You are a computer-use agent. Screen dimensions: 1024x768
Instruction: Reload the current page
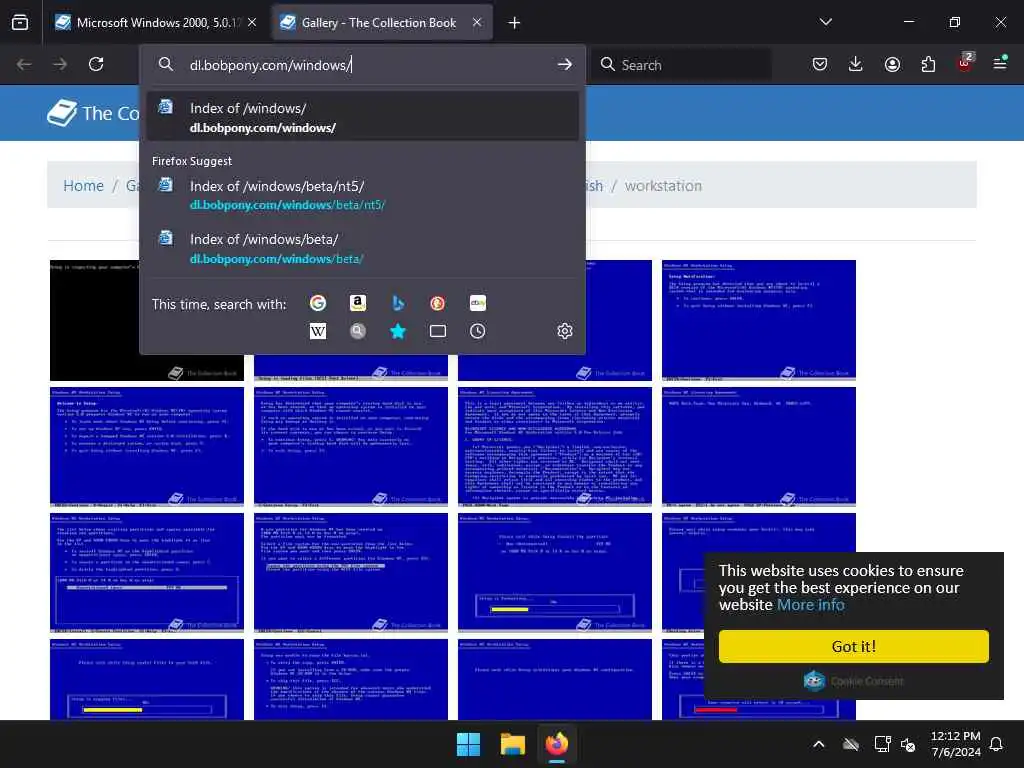pos(96,64)
